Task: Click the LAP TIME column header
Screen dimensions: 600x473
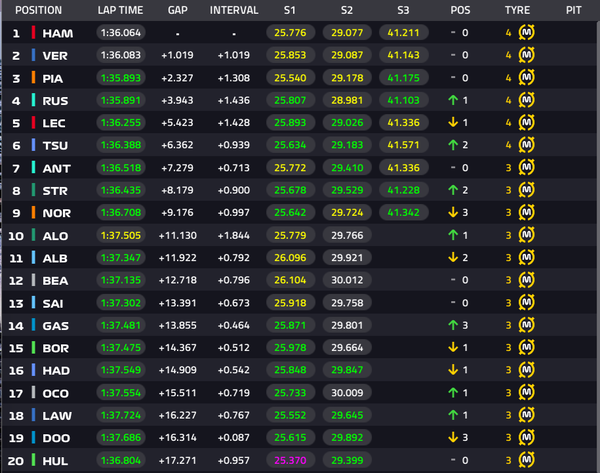Action: (120, 10)
